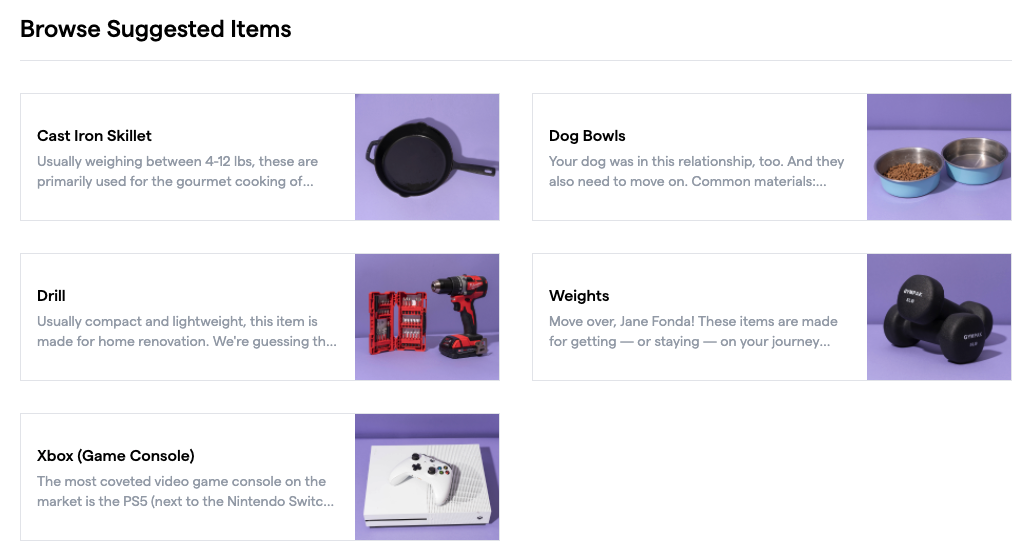Image resolution: width=1032 pixels, height=555 pixels.
Task: Click the cast iron skillet photo thumbnail
Action: click(427, 157)
